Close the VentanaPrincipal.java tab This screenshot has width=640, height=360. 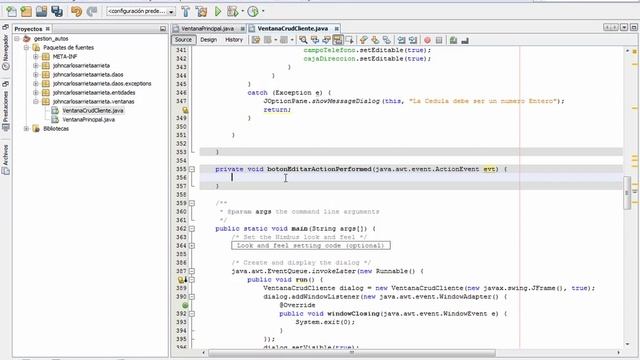[242, 29]
